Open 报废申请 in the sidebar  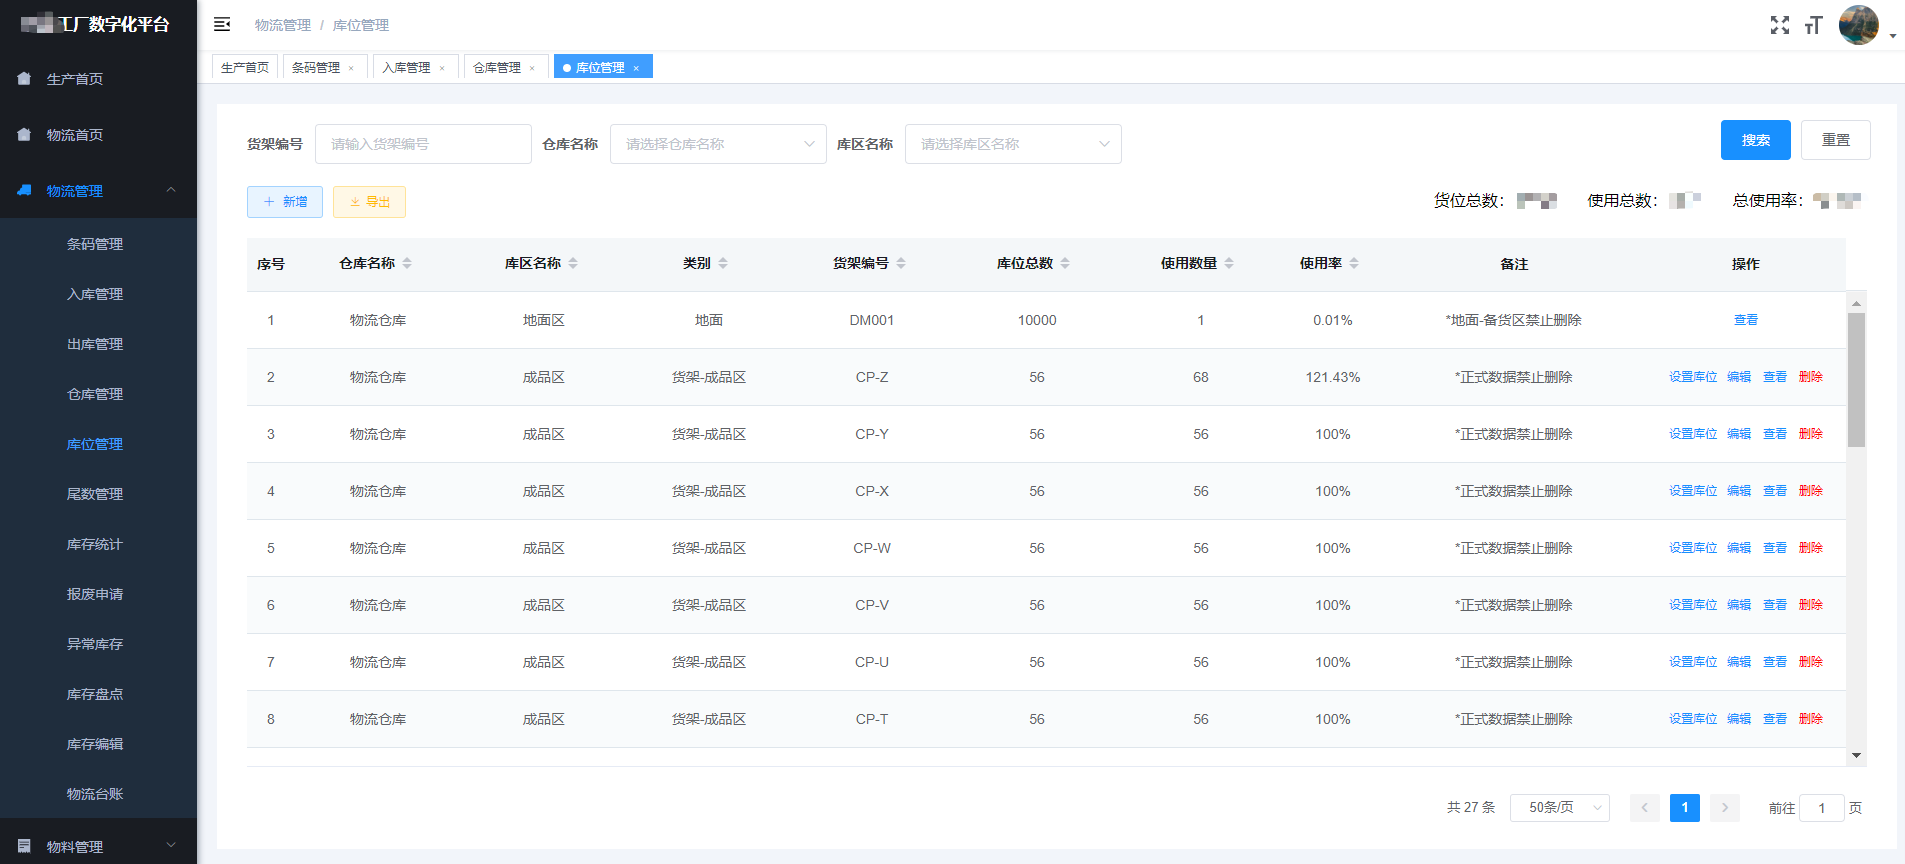point(95,594)
